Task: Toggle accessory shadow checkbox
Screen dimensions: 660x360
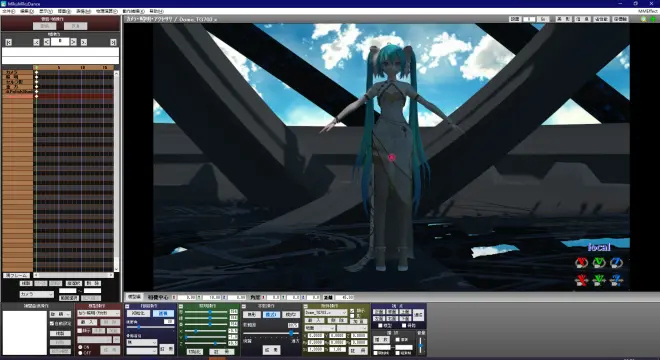Action: tap(352, 316)
